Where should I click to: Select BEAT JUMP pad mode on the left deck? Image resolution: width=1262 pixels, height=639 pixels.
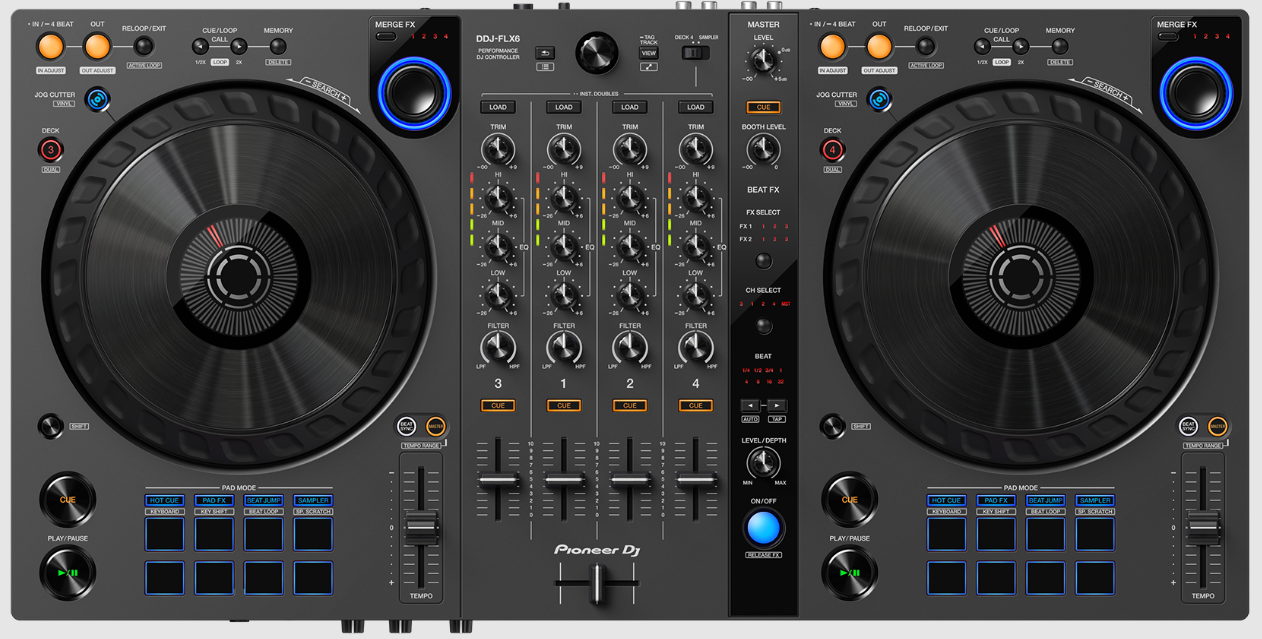(x=264, y=500)
